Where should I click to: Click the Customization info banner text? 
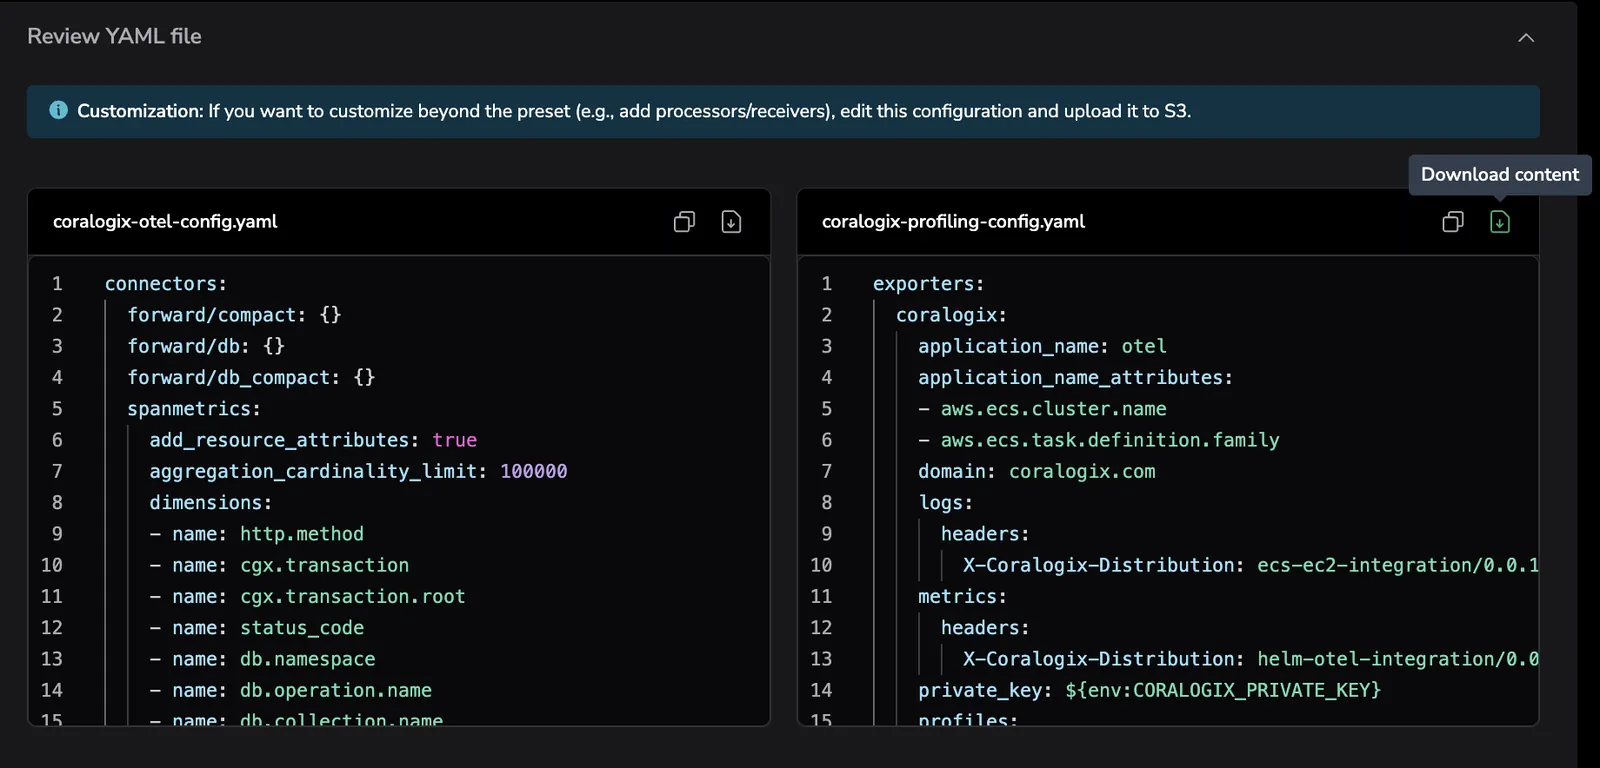click(634, 111)
